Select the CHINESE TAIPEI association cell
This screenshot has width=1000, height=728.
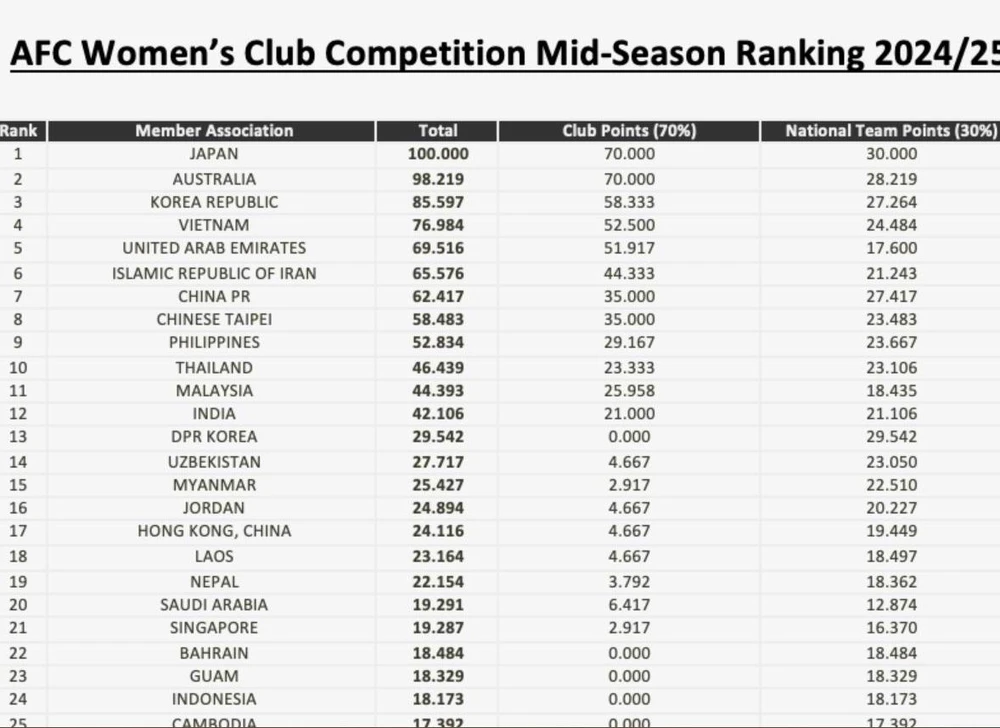point(214,319)
